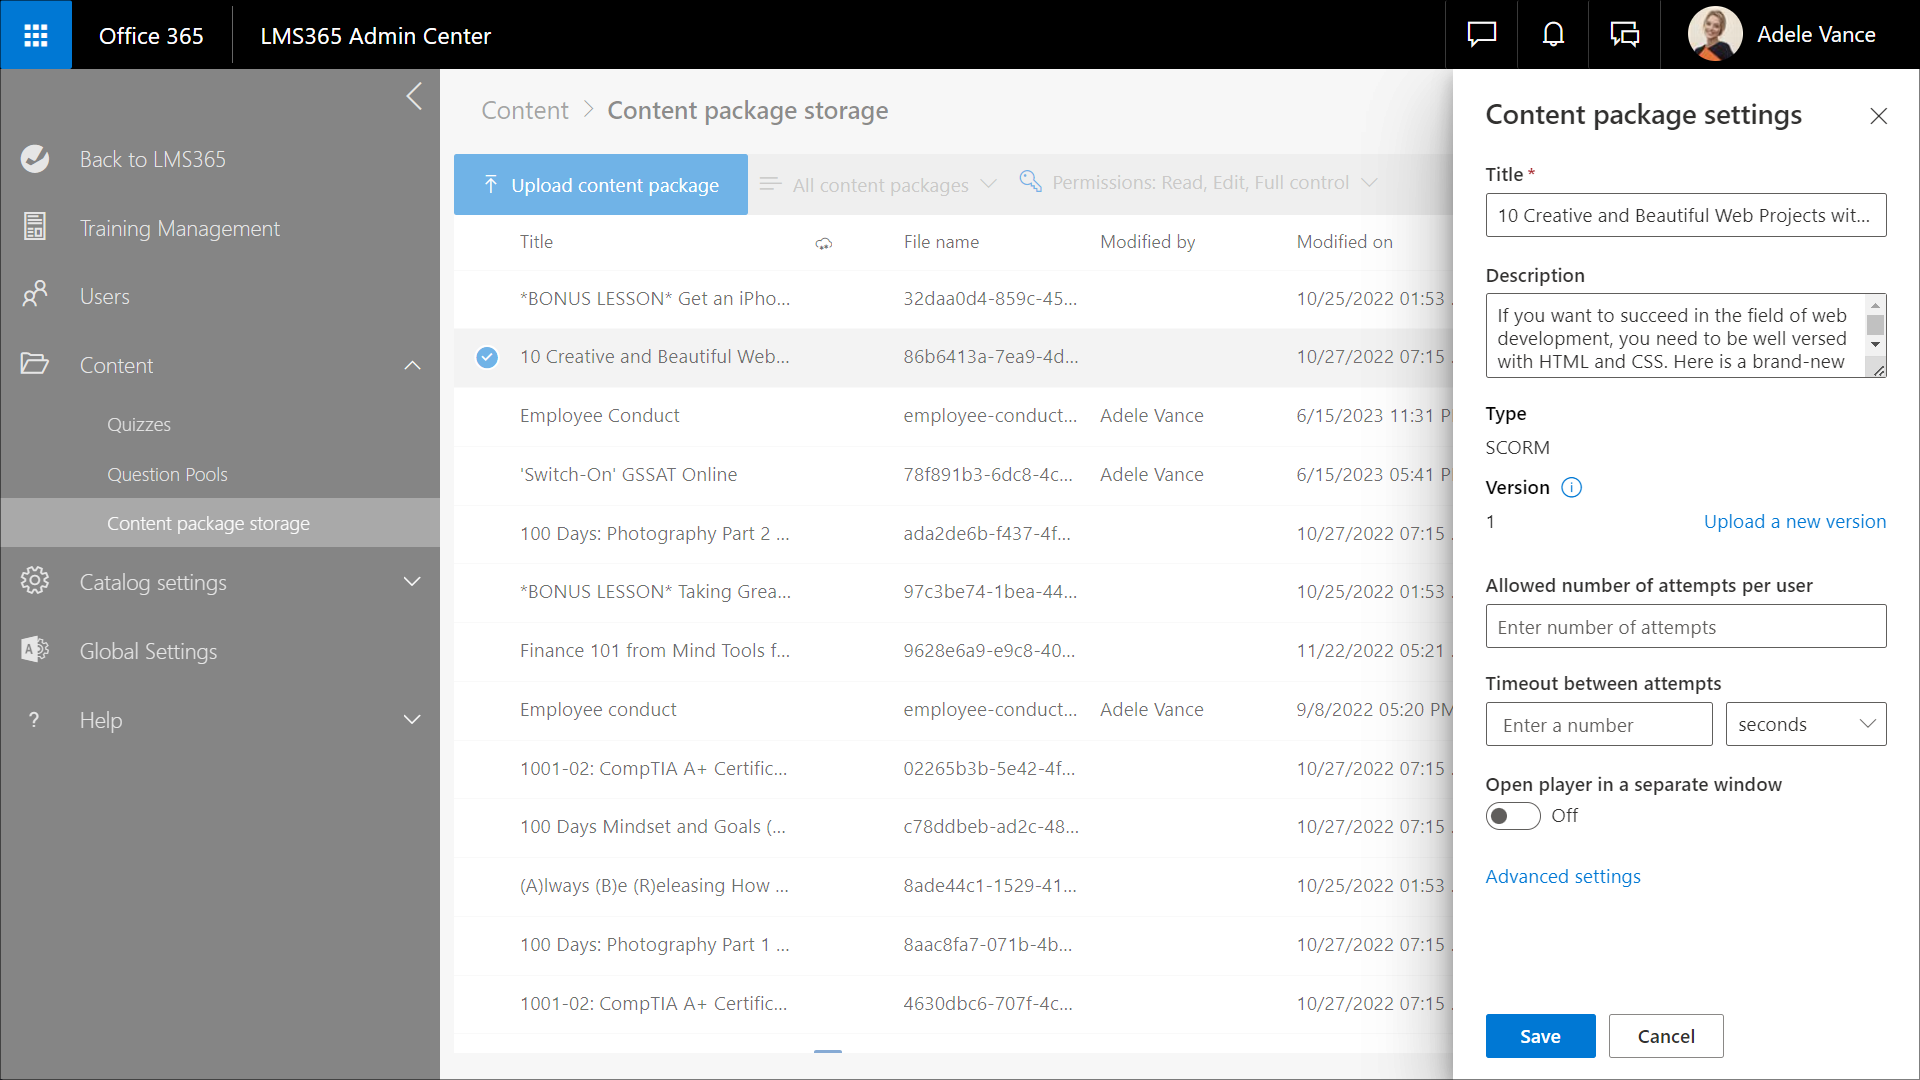
Task: Expand the Catalog settings menu section
Action: click(x=412, y=582)
